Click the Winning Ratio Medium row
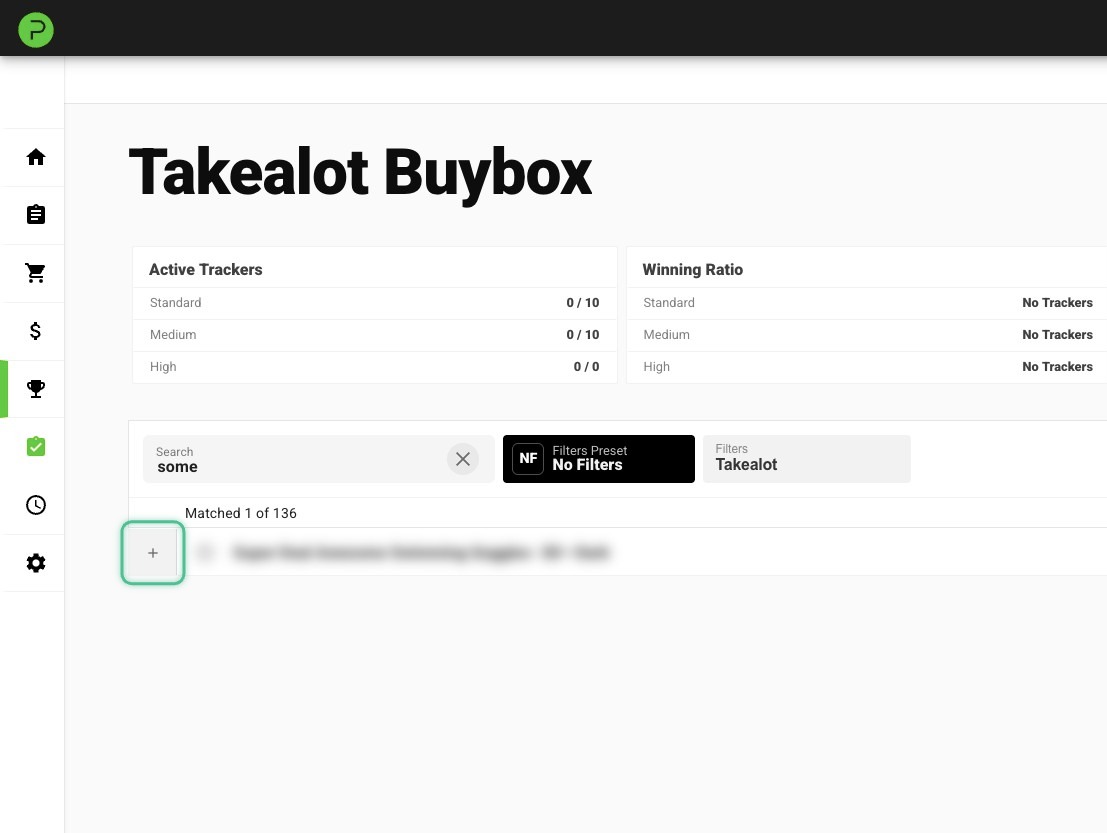This screenshot has width=1107, height=833. click(867, 335)
